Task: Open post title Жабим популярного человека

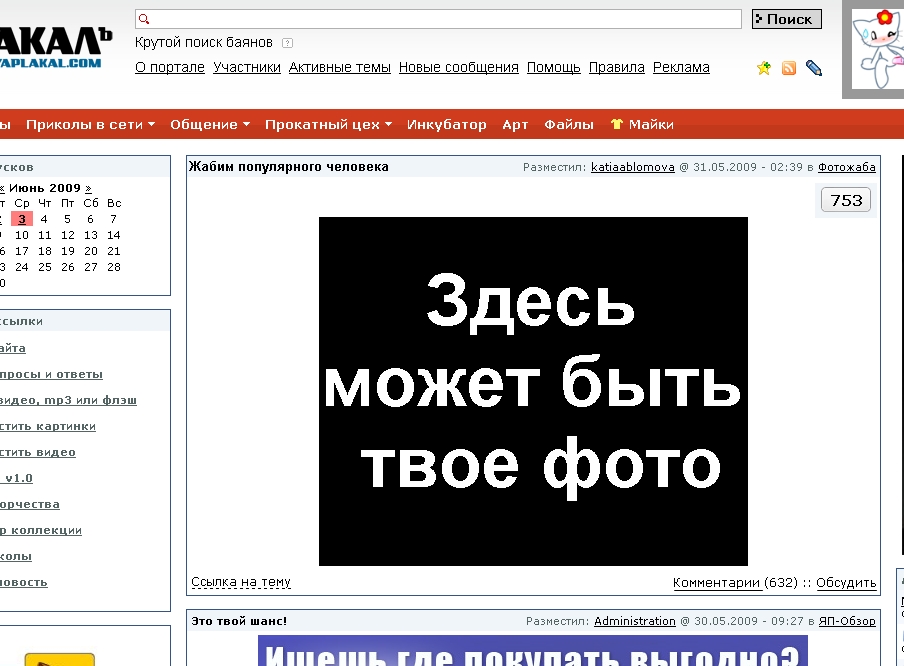Action: click(x=289, y=167)
